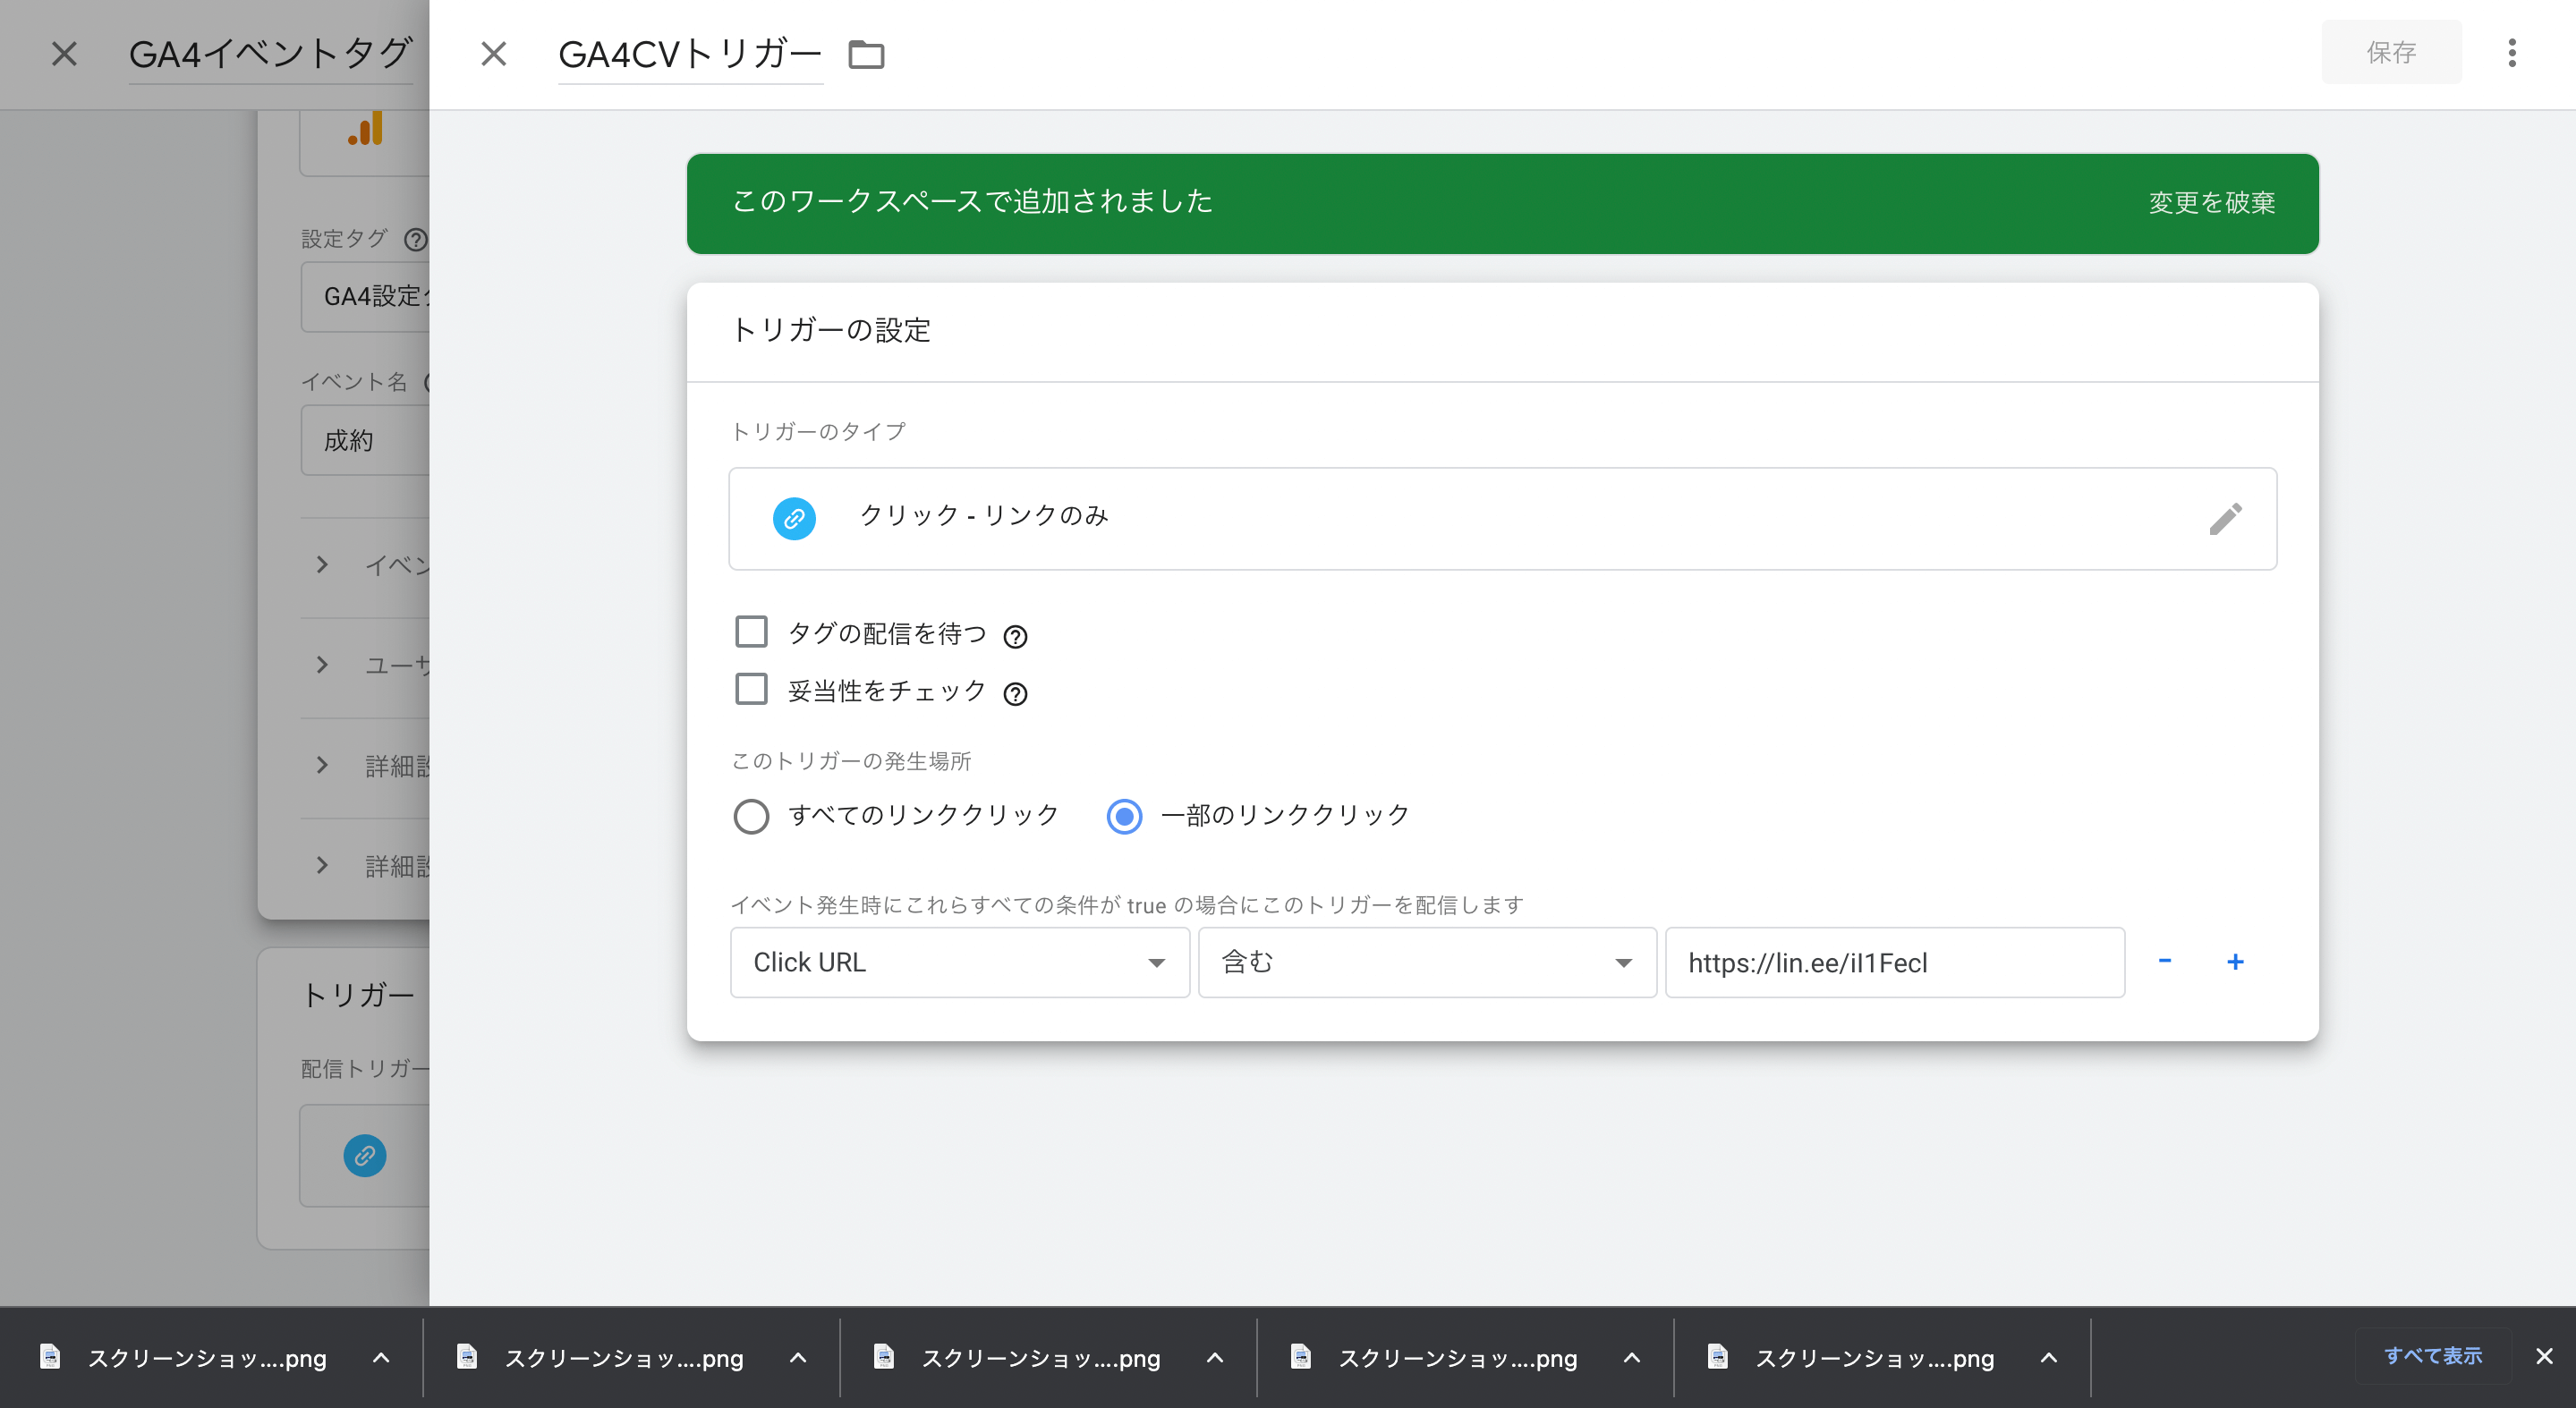This screenshot has width=2576, height=1408.
Task: Select 一部のリンククリック radio option
Action: [x=1124, y=816]
